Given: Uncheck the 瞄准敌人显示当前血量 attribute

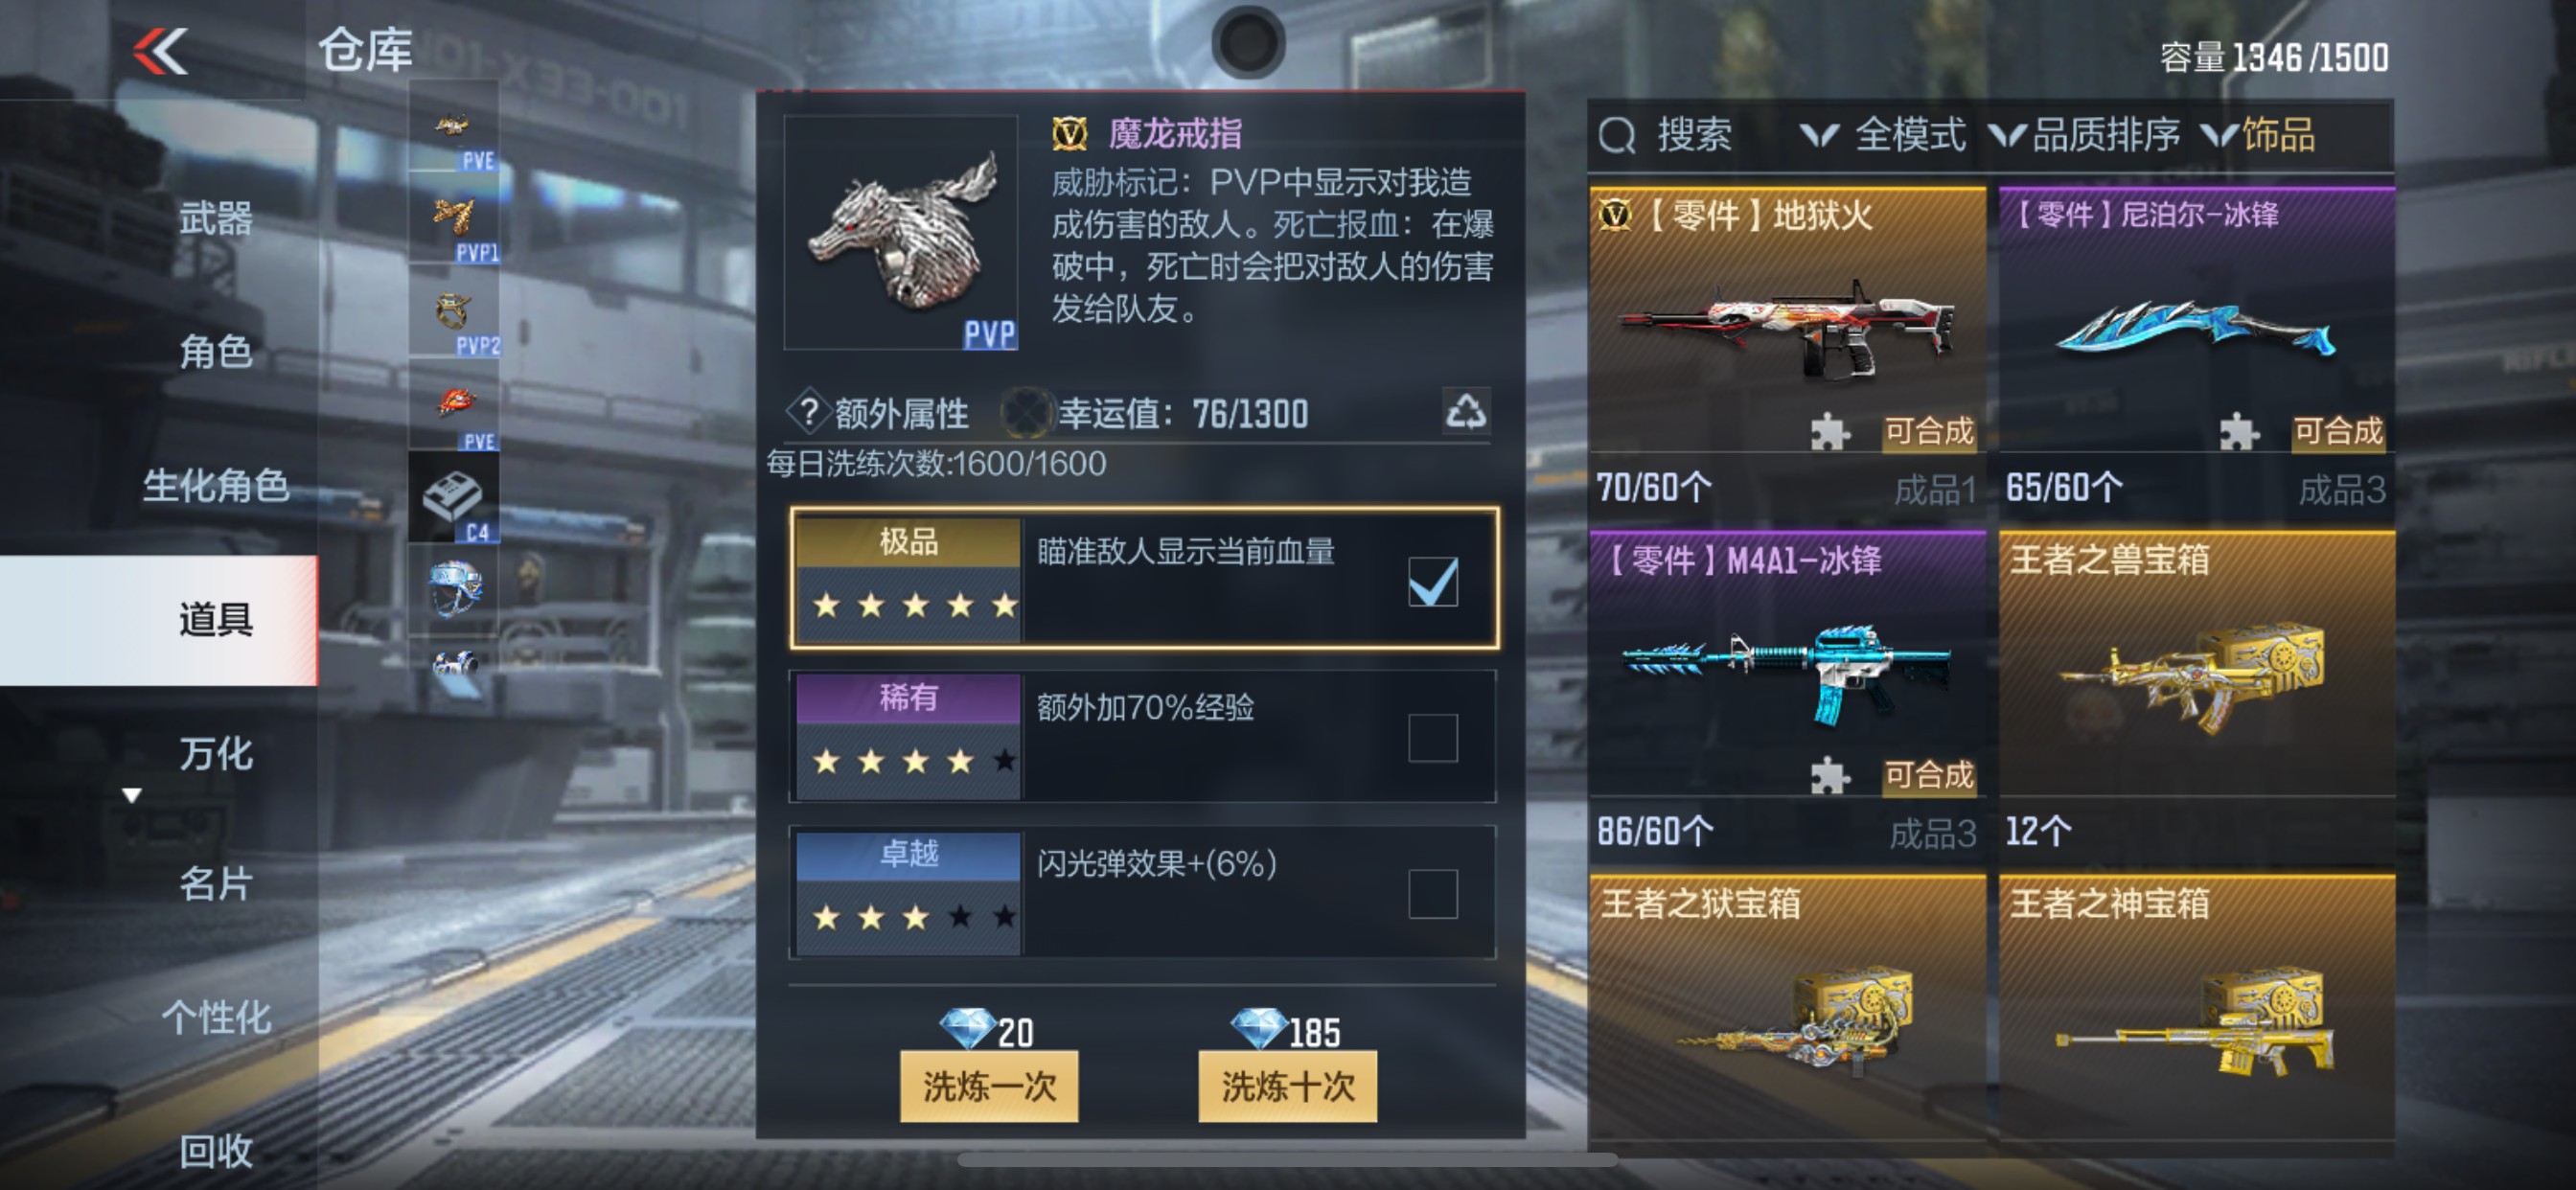Looking at the screenshot, I should coord(1432,581).
